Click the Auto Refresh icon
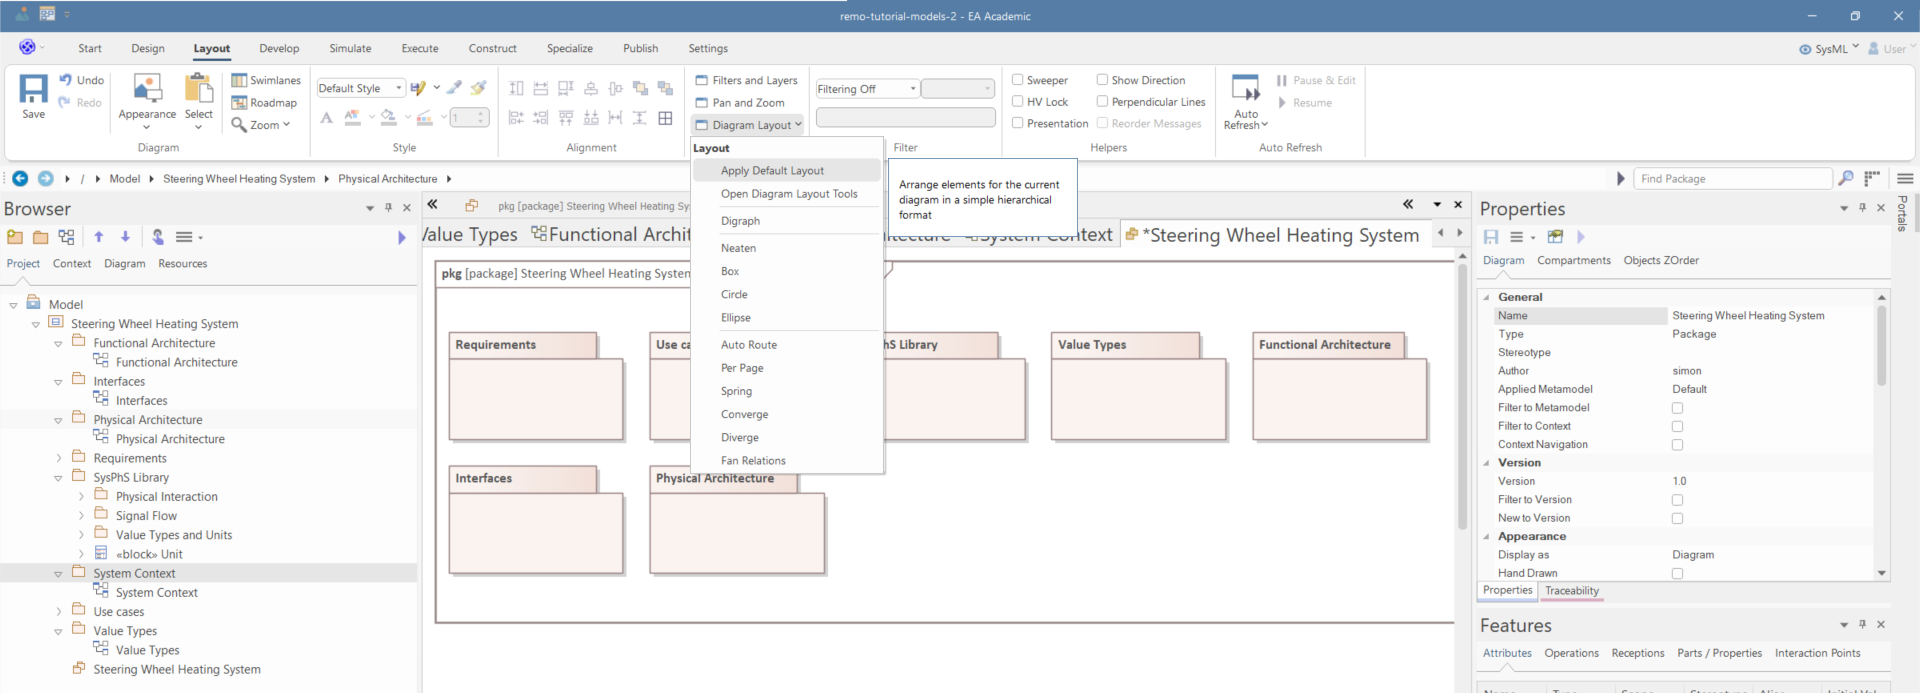1920x693 pixels. 1245,90
